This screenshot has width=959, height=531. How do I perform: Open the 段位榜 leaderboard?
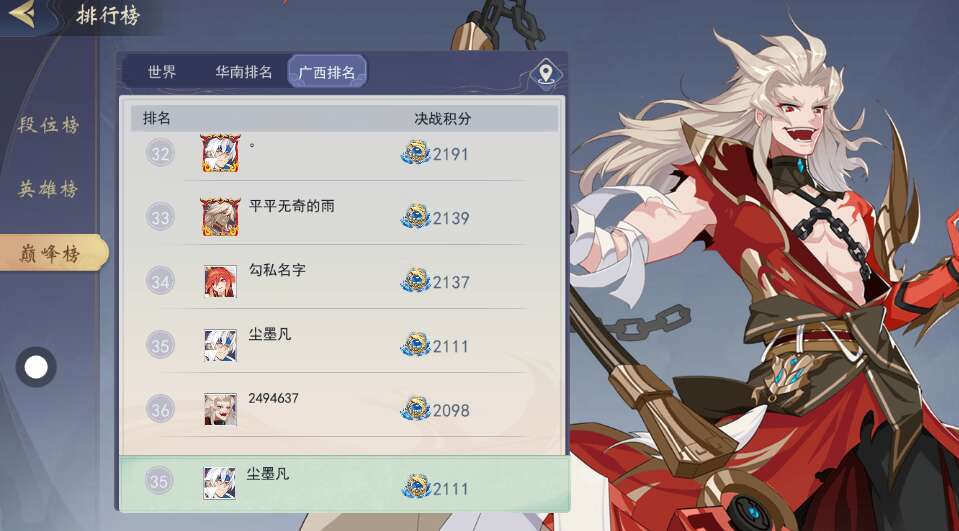[48, 125]
